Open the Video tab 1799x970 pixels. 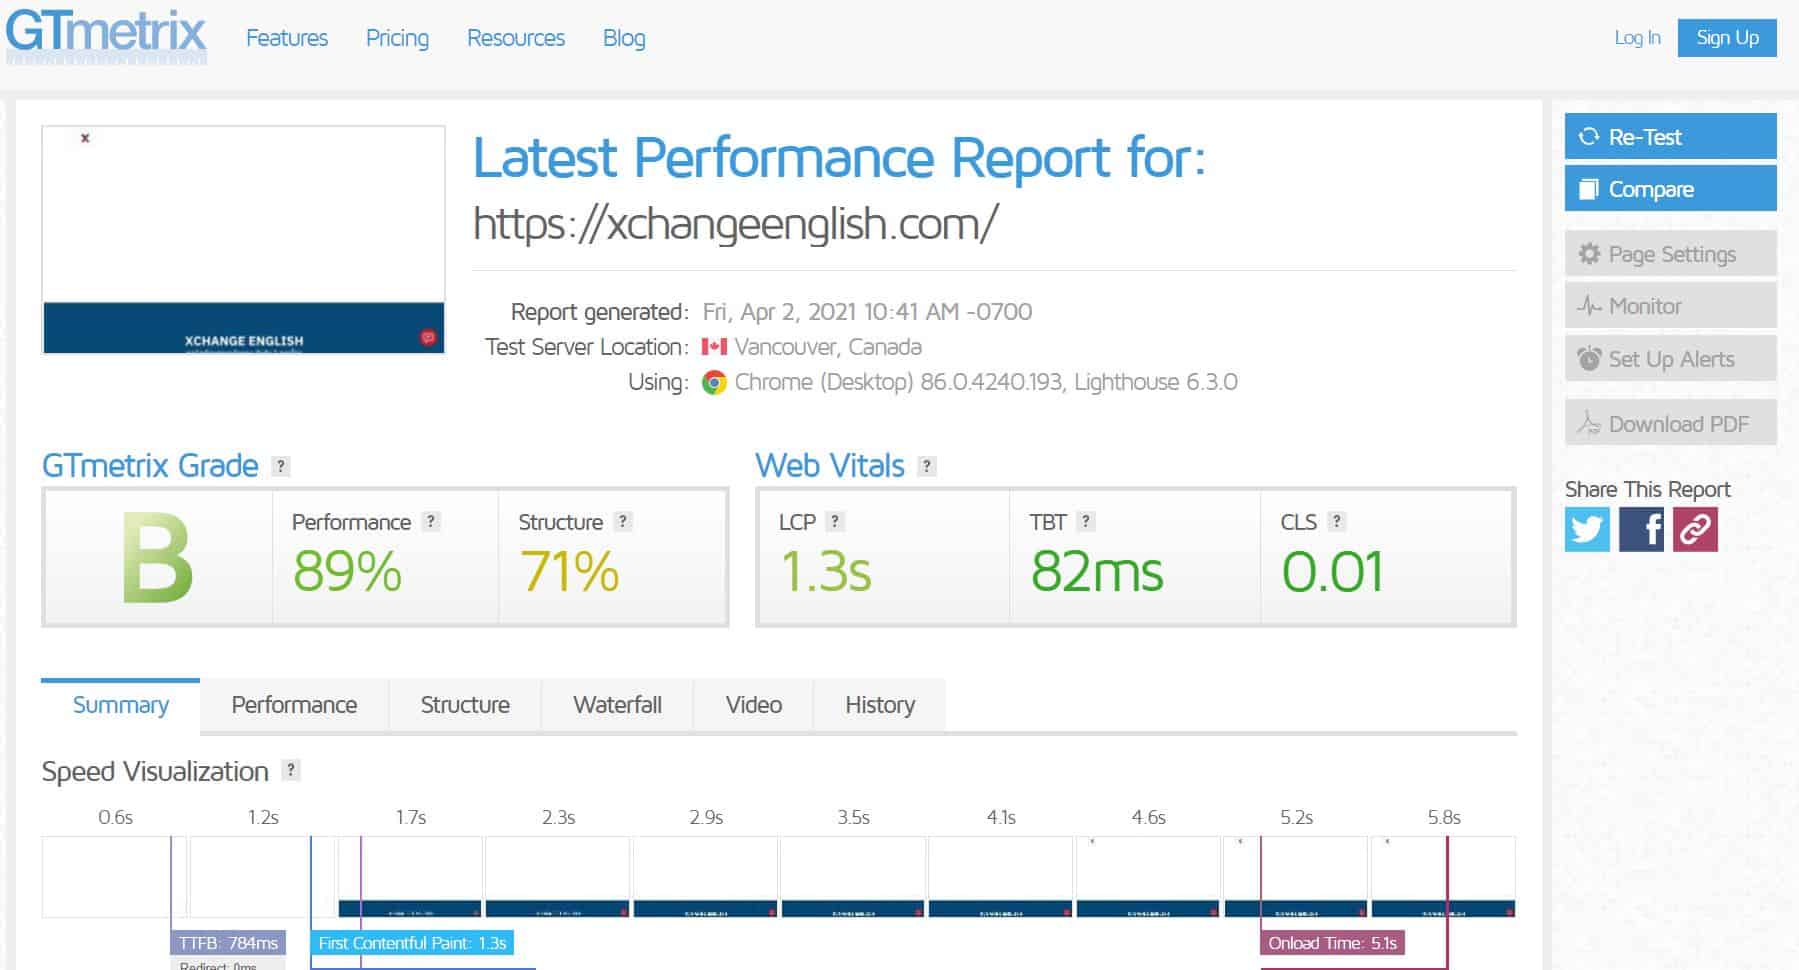[753, 705]
